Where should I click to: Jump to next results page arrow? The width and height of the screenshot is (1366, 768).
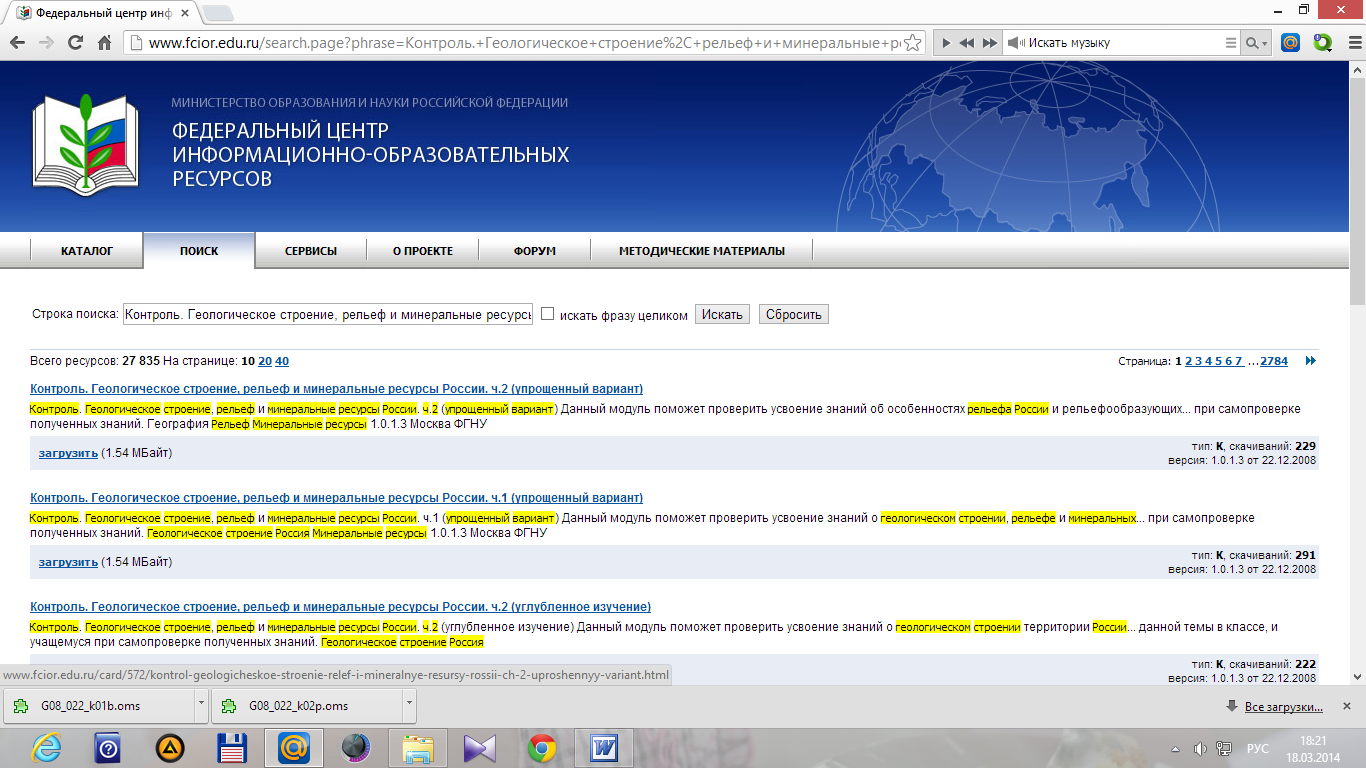pos(1310,361)
